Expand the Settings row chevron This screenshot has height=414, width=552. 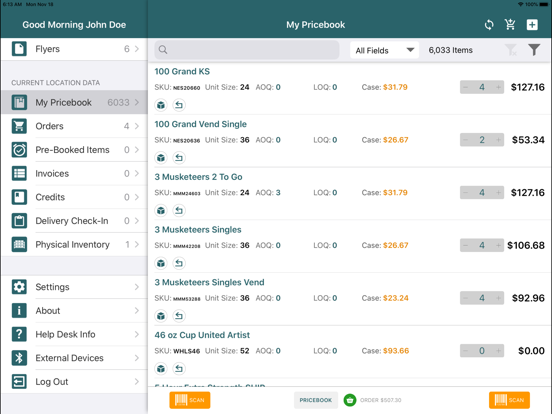click(137, 287)
